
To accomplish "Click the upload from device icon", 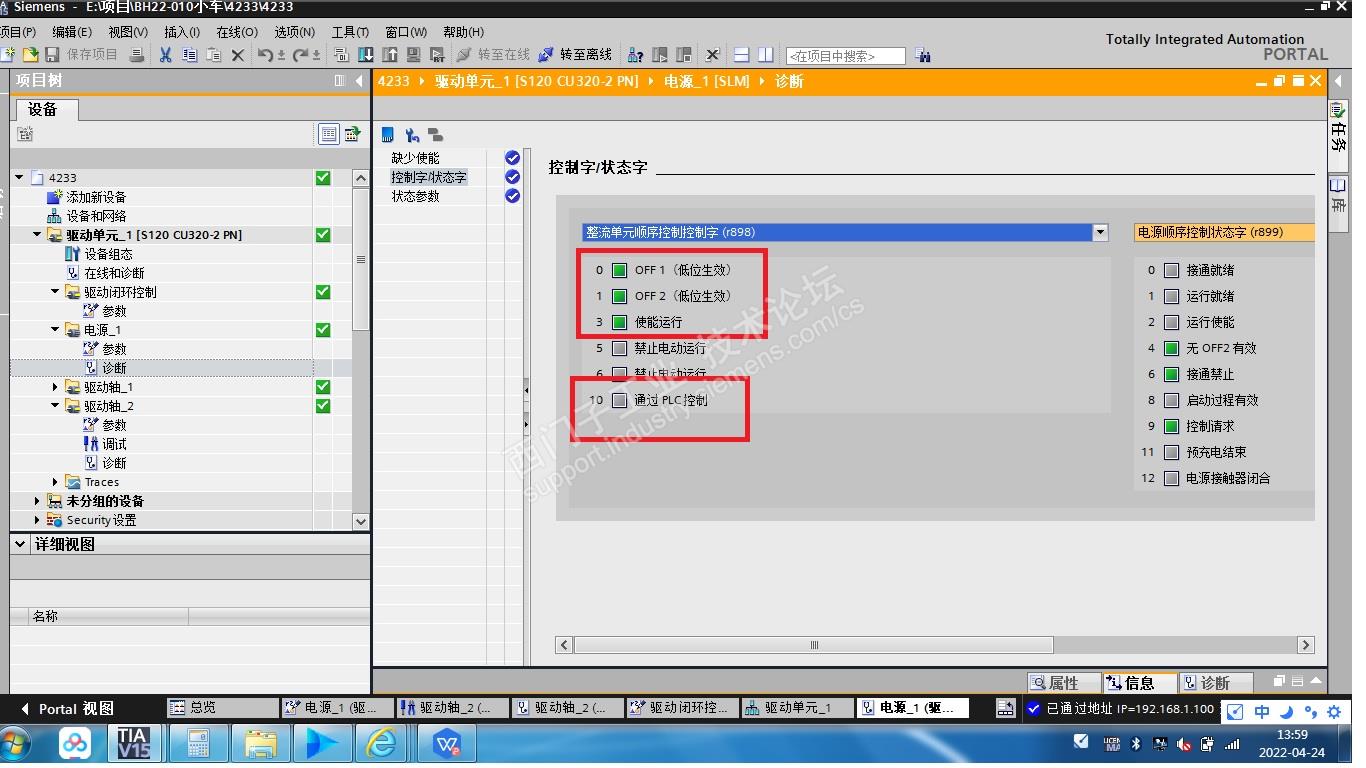I will click(390, 54).
